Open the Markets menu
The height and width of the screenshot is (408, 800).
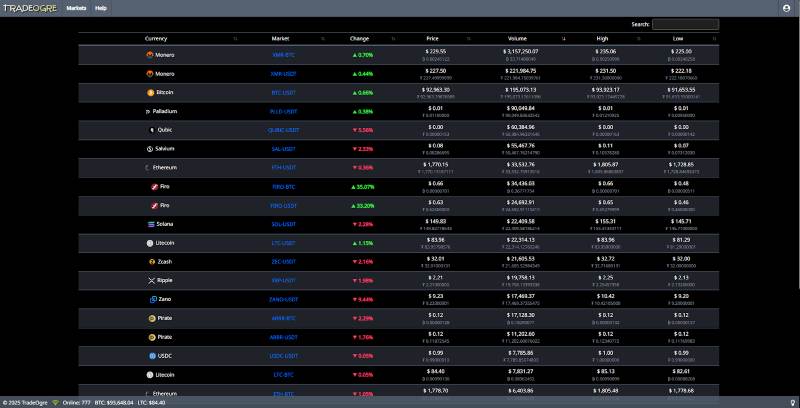pyautogui.click(x=76, y=7)
